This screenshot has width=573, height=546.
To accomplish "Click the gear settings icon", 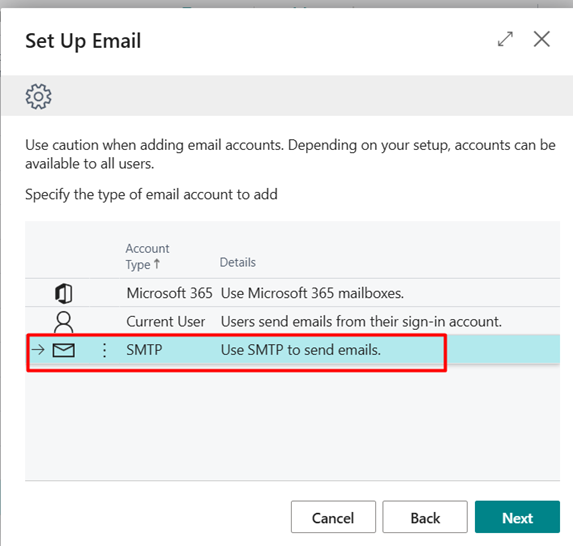I will 38,96.
